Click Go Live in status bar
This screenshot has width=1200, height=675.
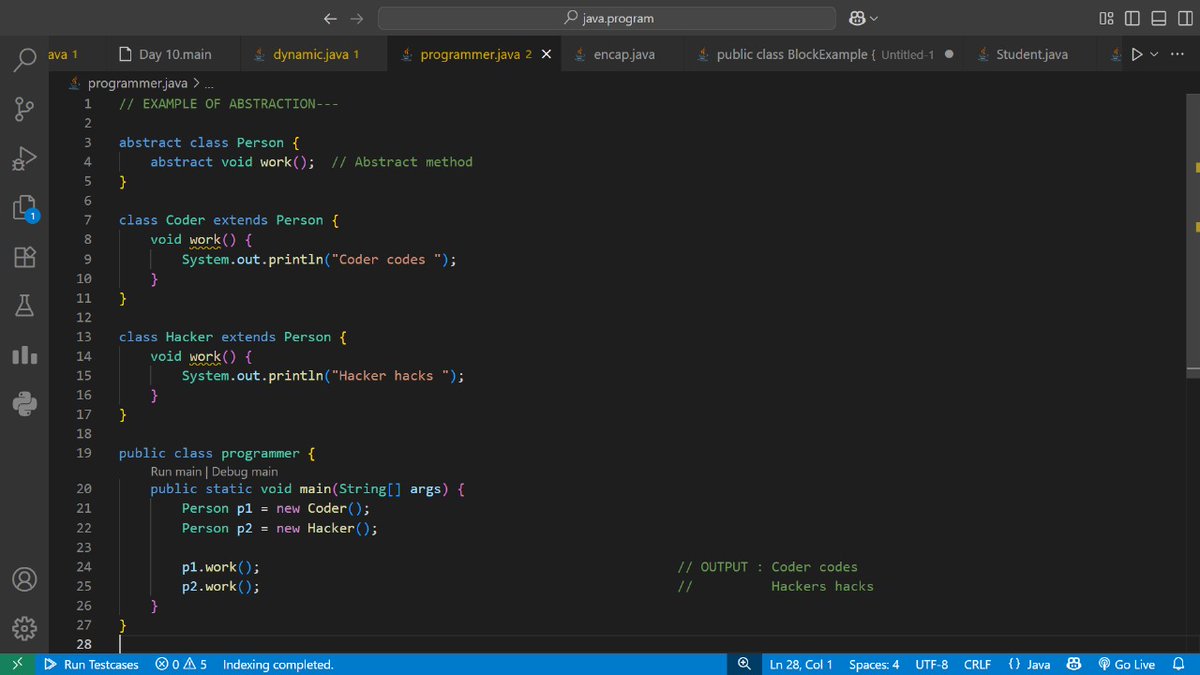point(1126,664)
